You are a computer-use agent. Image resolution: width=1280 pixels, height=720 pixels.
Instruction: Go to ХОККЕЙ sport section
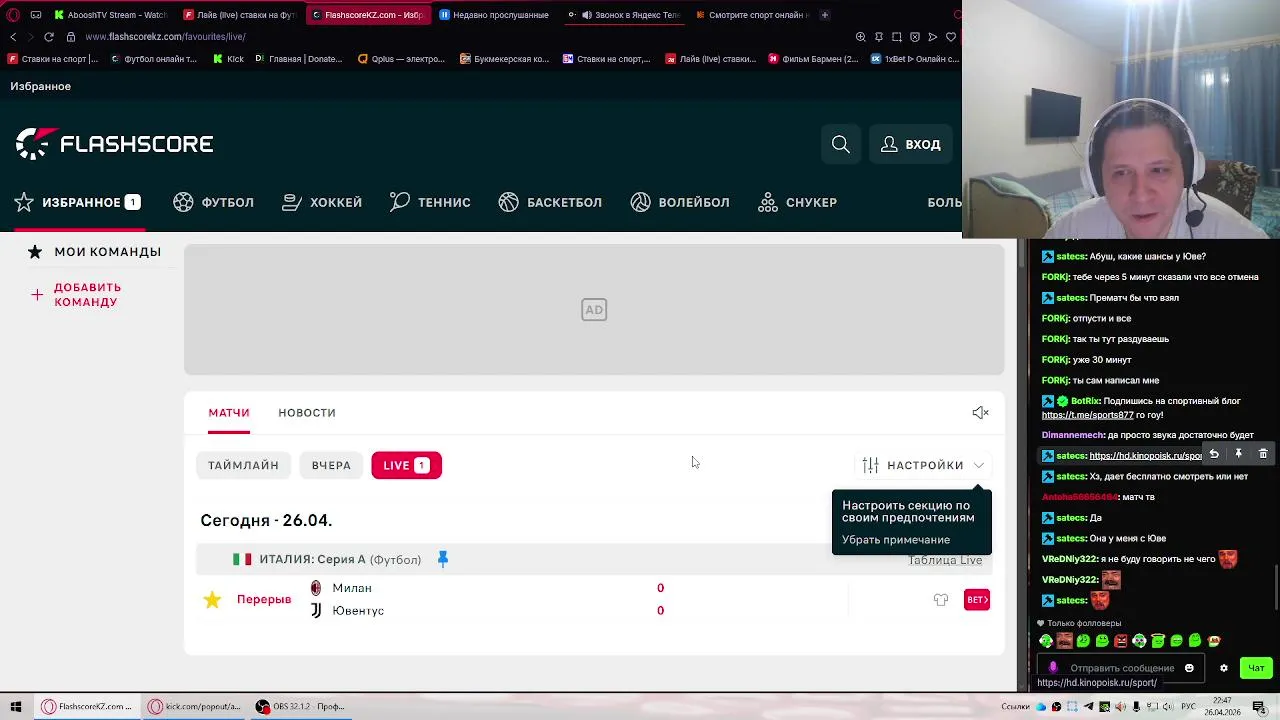pyautogui.click(x=322, y=202)
